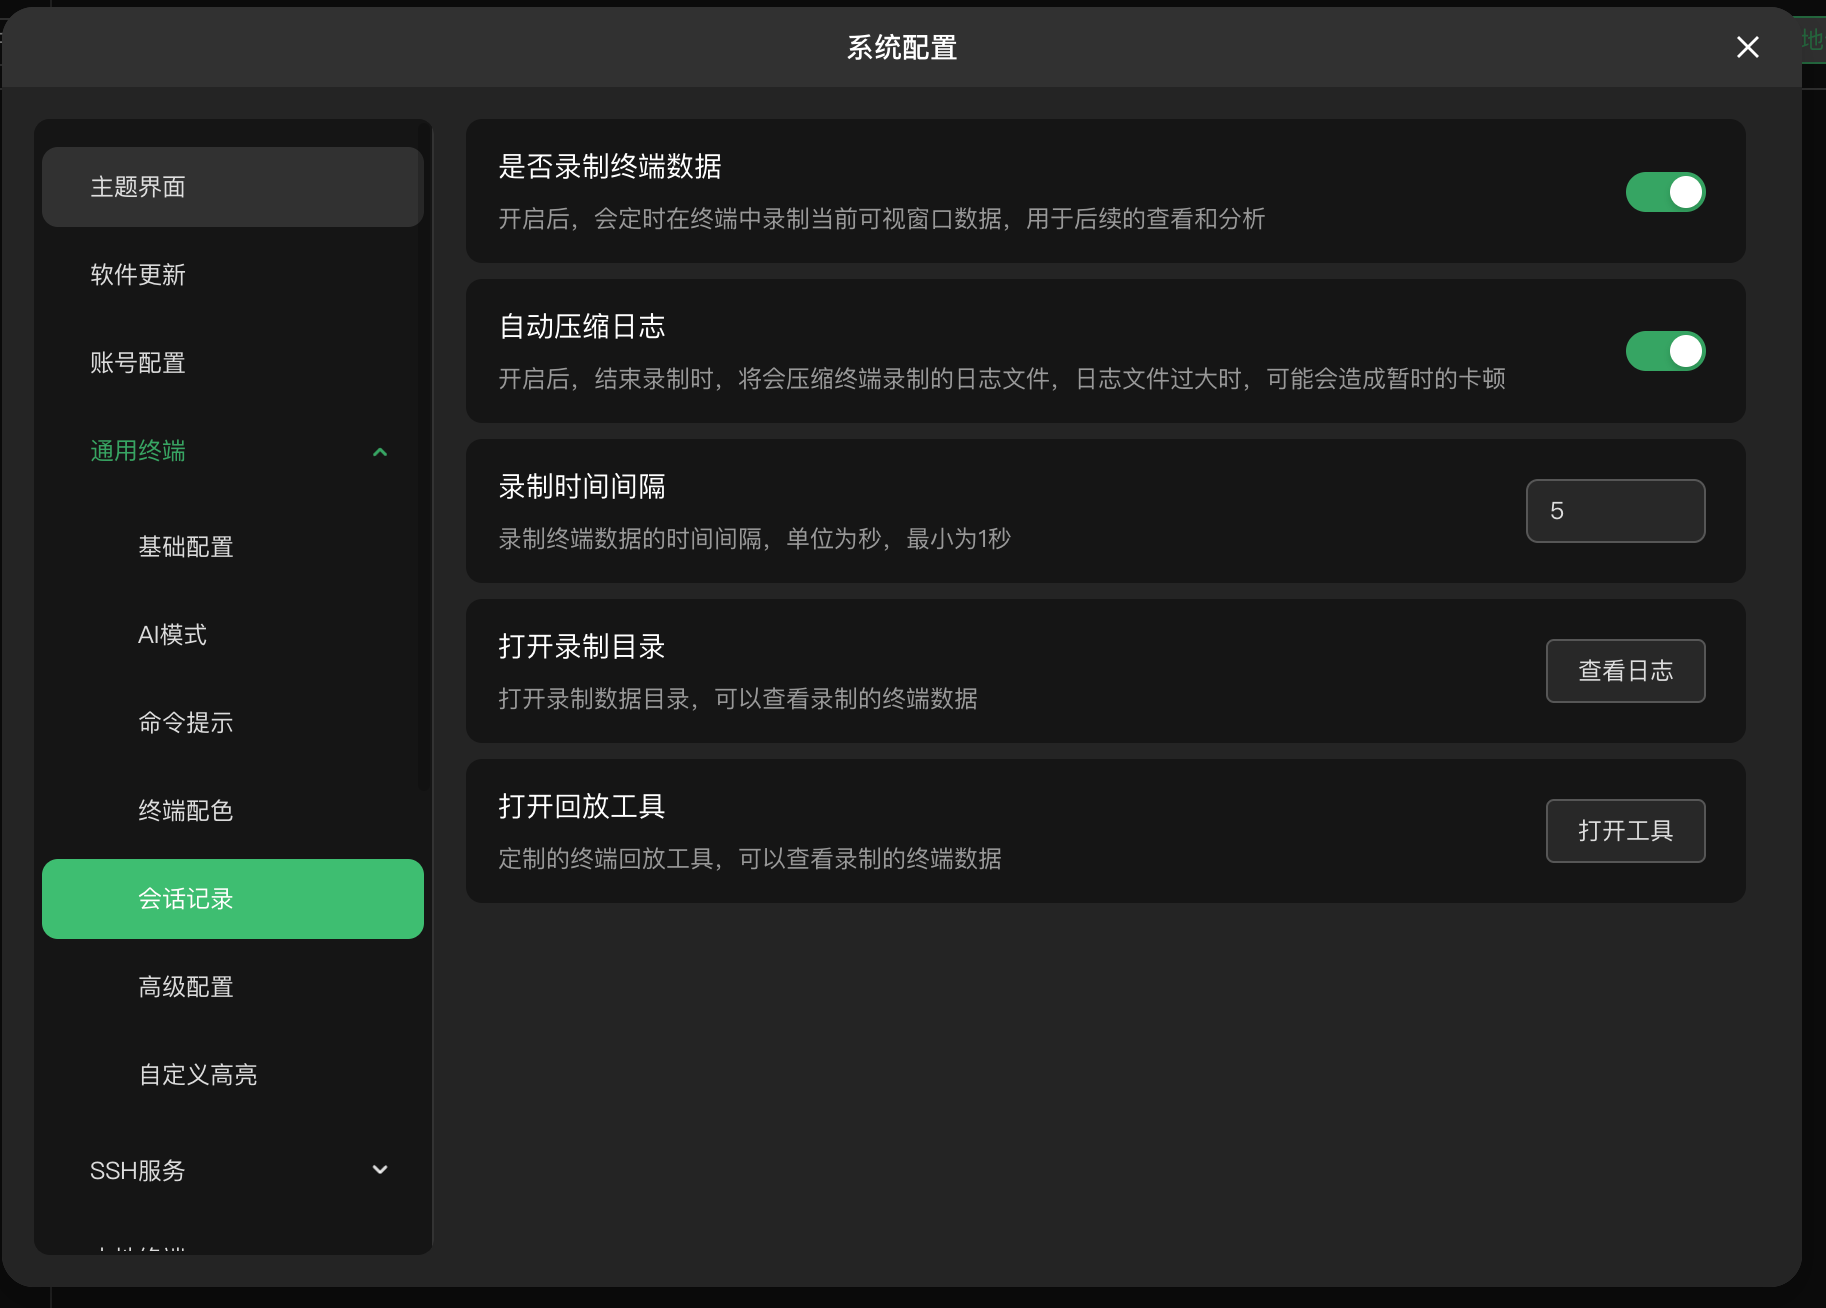Click the recording interval input showing 5
The height and width of the screenshot is (1308, 1826).
(1615, 510)
